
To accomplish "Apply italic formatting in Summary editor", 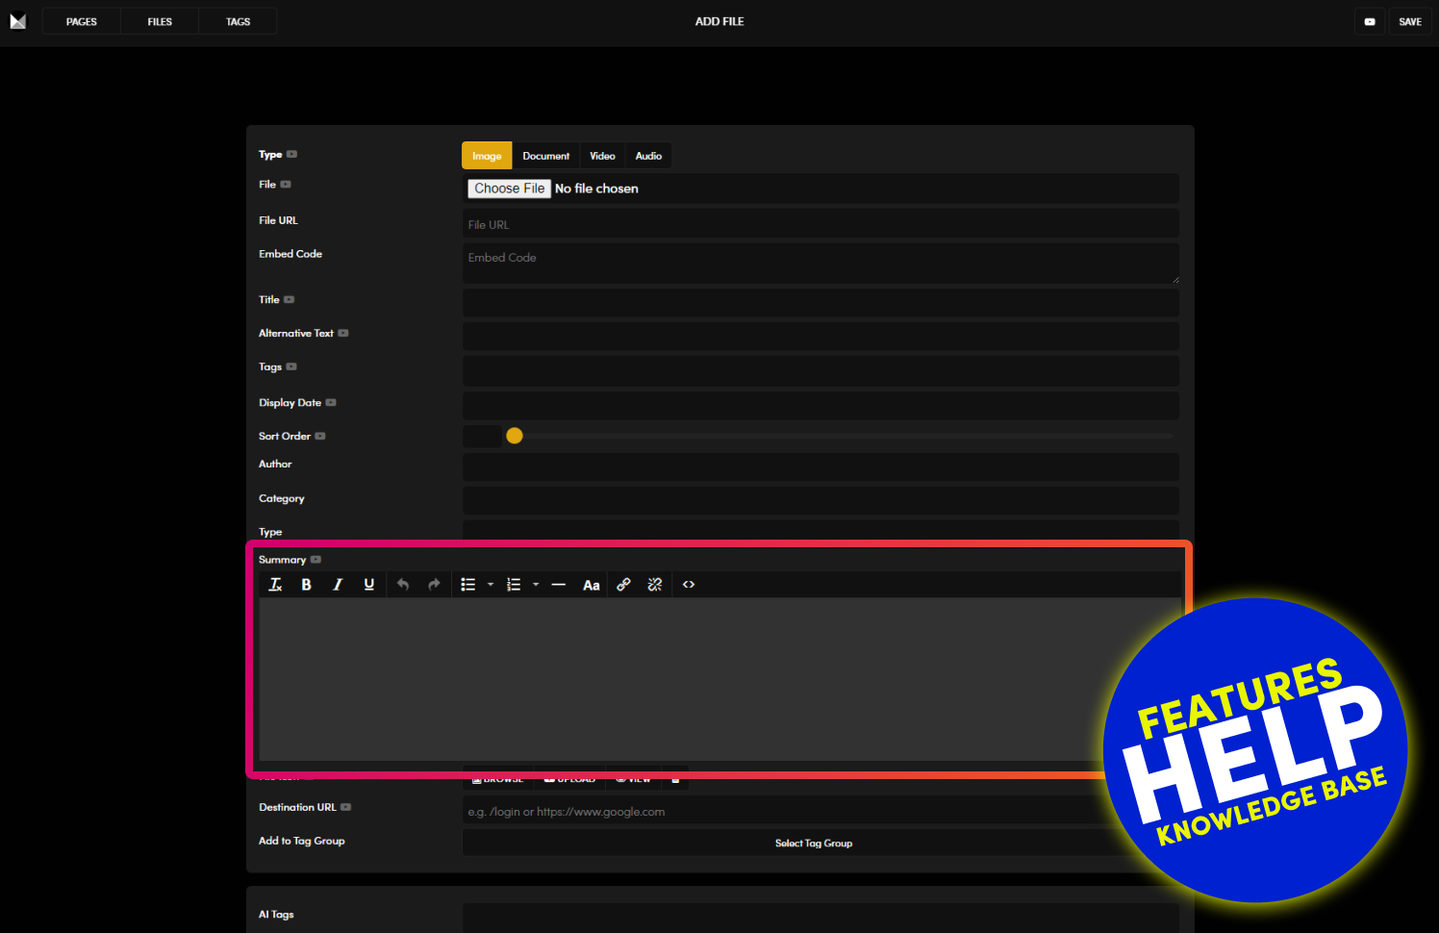I will click(x=337, y=585).
